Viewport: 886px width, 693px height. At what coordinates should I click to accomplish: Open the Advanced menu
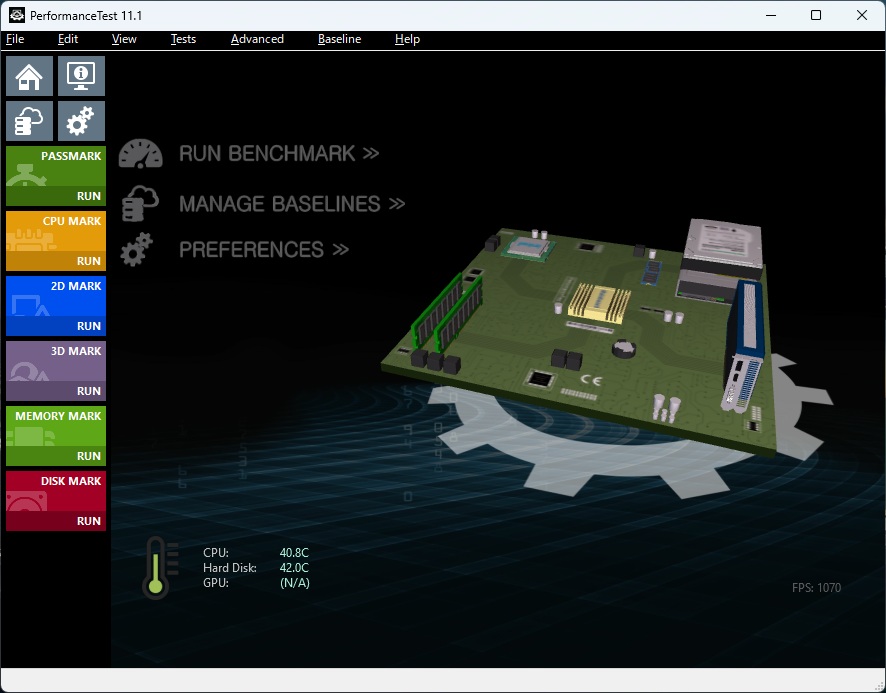[257, 39]
